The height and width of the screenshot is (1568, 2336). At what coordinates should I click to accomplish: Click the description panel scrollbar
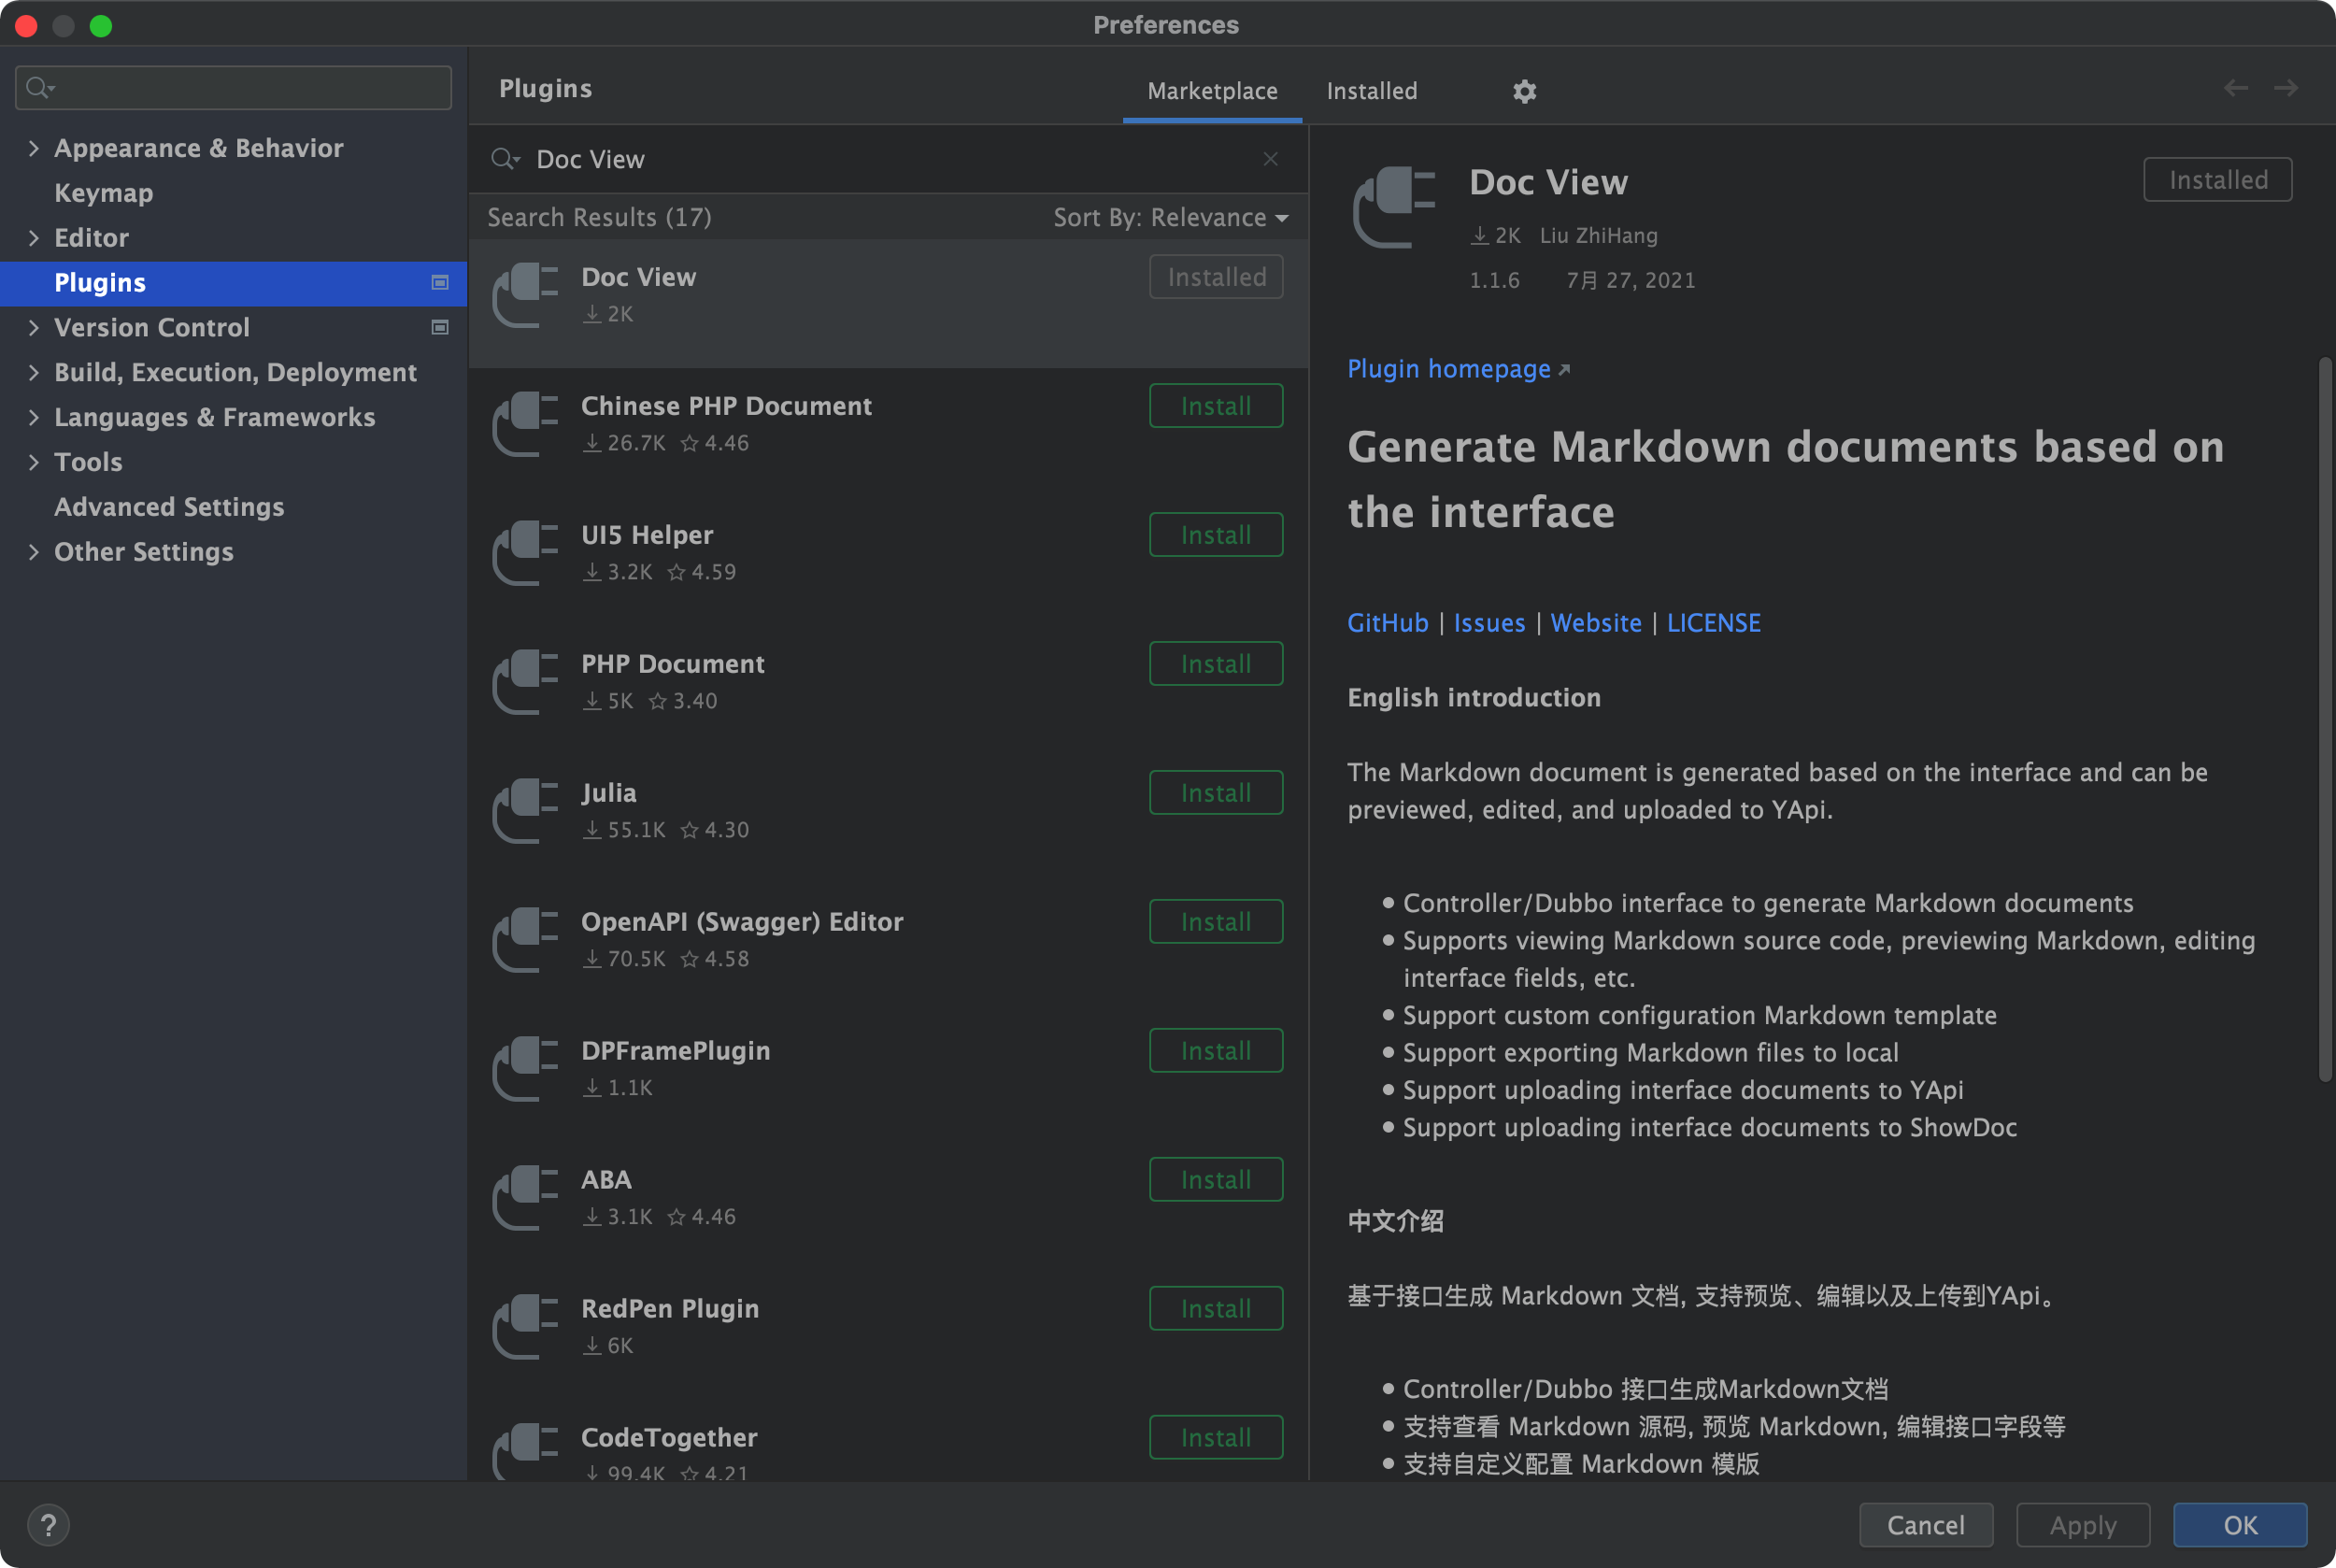(2324, 720)
